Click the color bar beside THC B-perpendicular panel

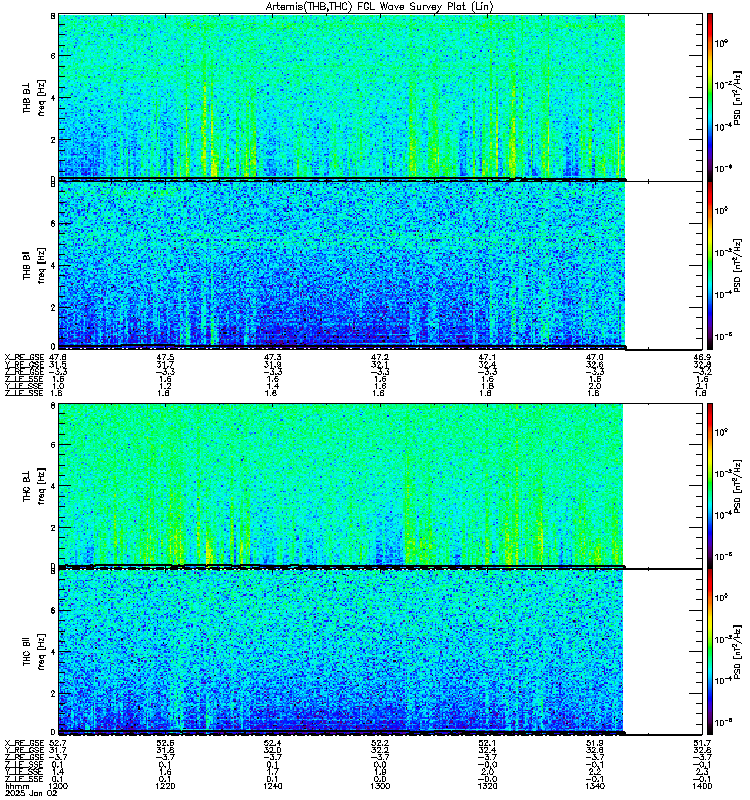pos(710,486)
